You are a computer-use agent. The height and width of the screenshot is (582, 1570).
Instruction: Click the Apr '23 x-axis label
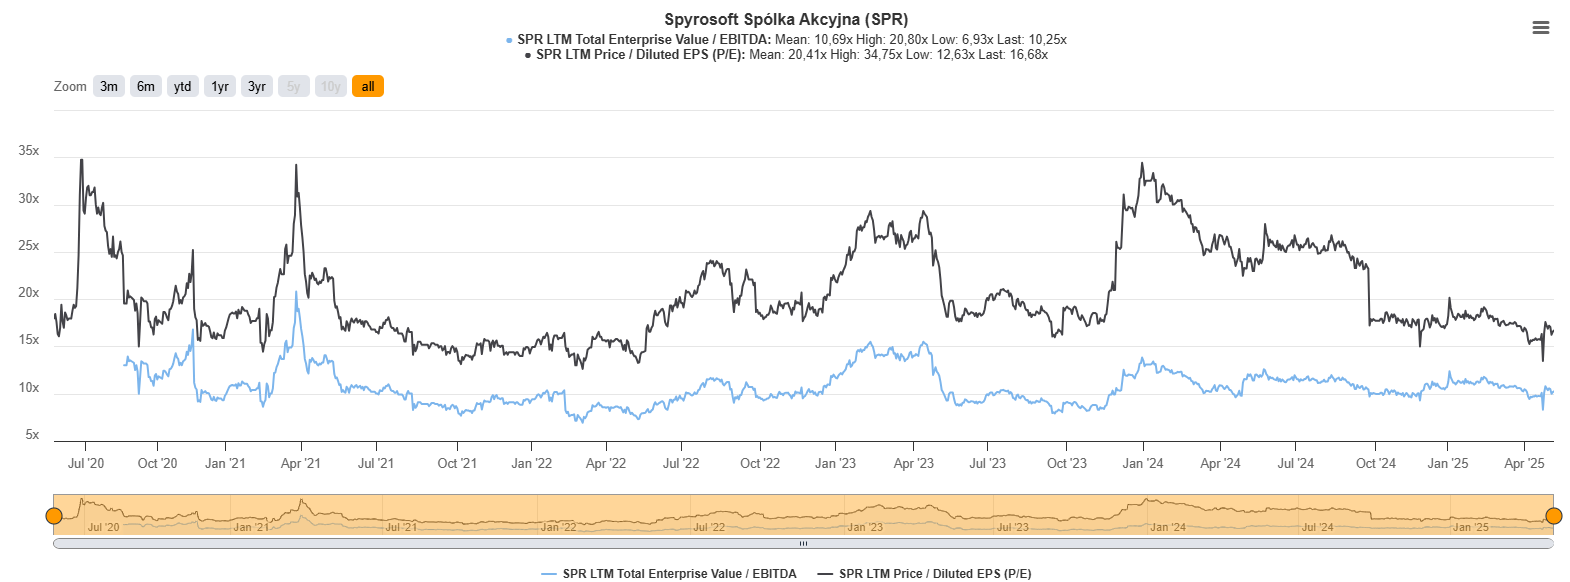tap(914, 463)
